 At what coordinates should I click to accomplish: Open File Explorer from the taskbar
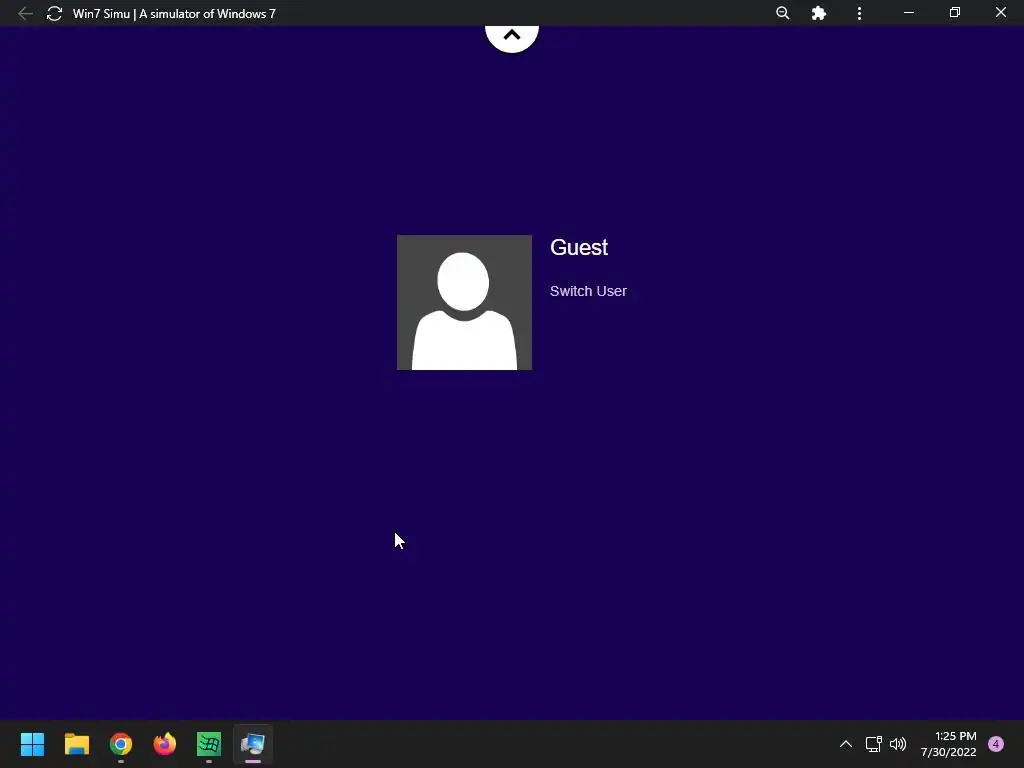(76, 744)
